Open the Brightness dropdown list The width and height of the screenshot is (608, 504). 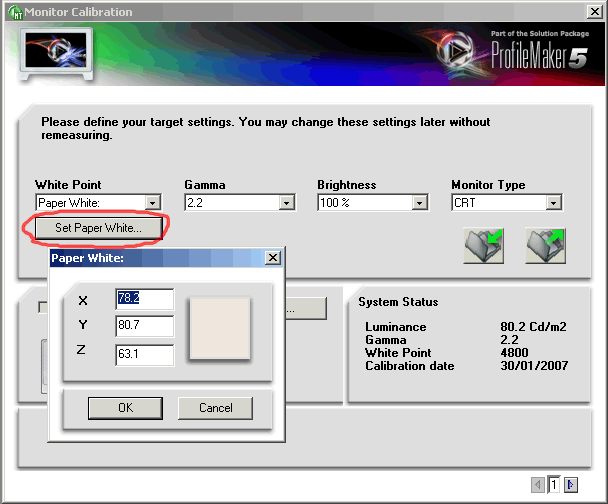point(420,203)
